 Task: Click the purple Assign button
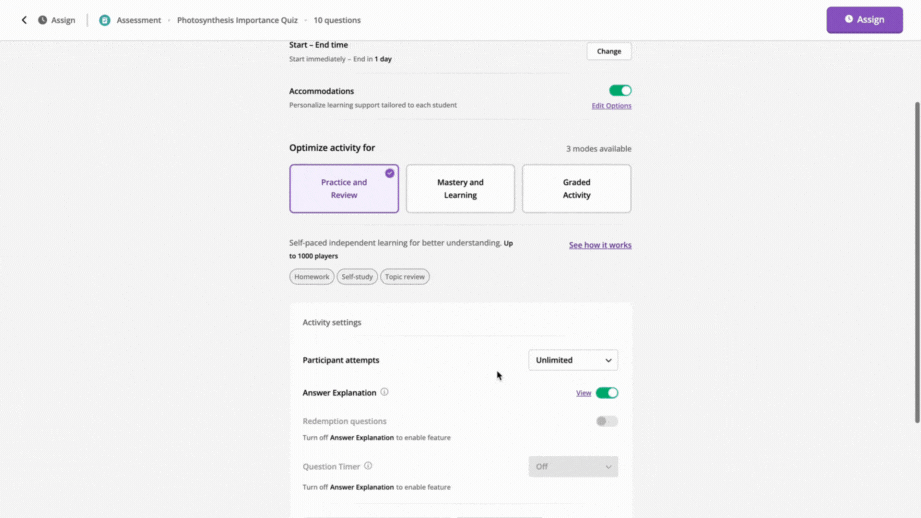pyautogui.click(x=864, y=20)
